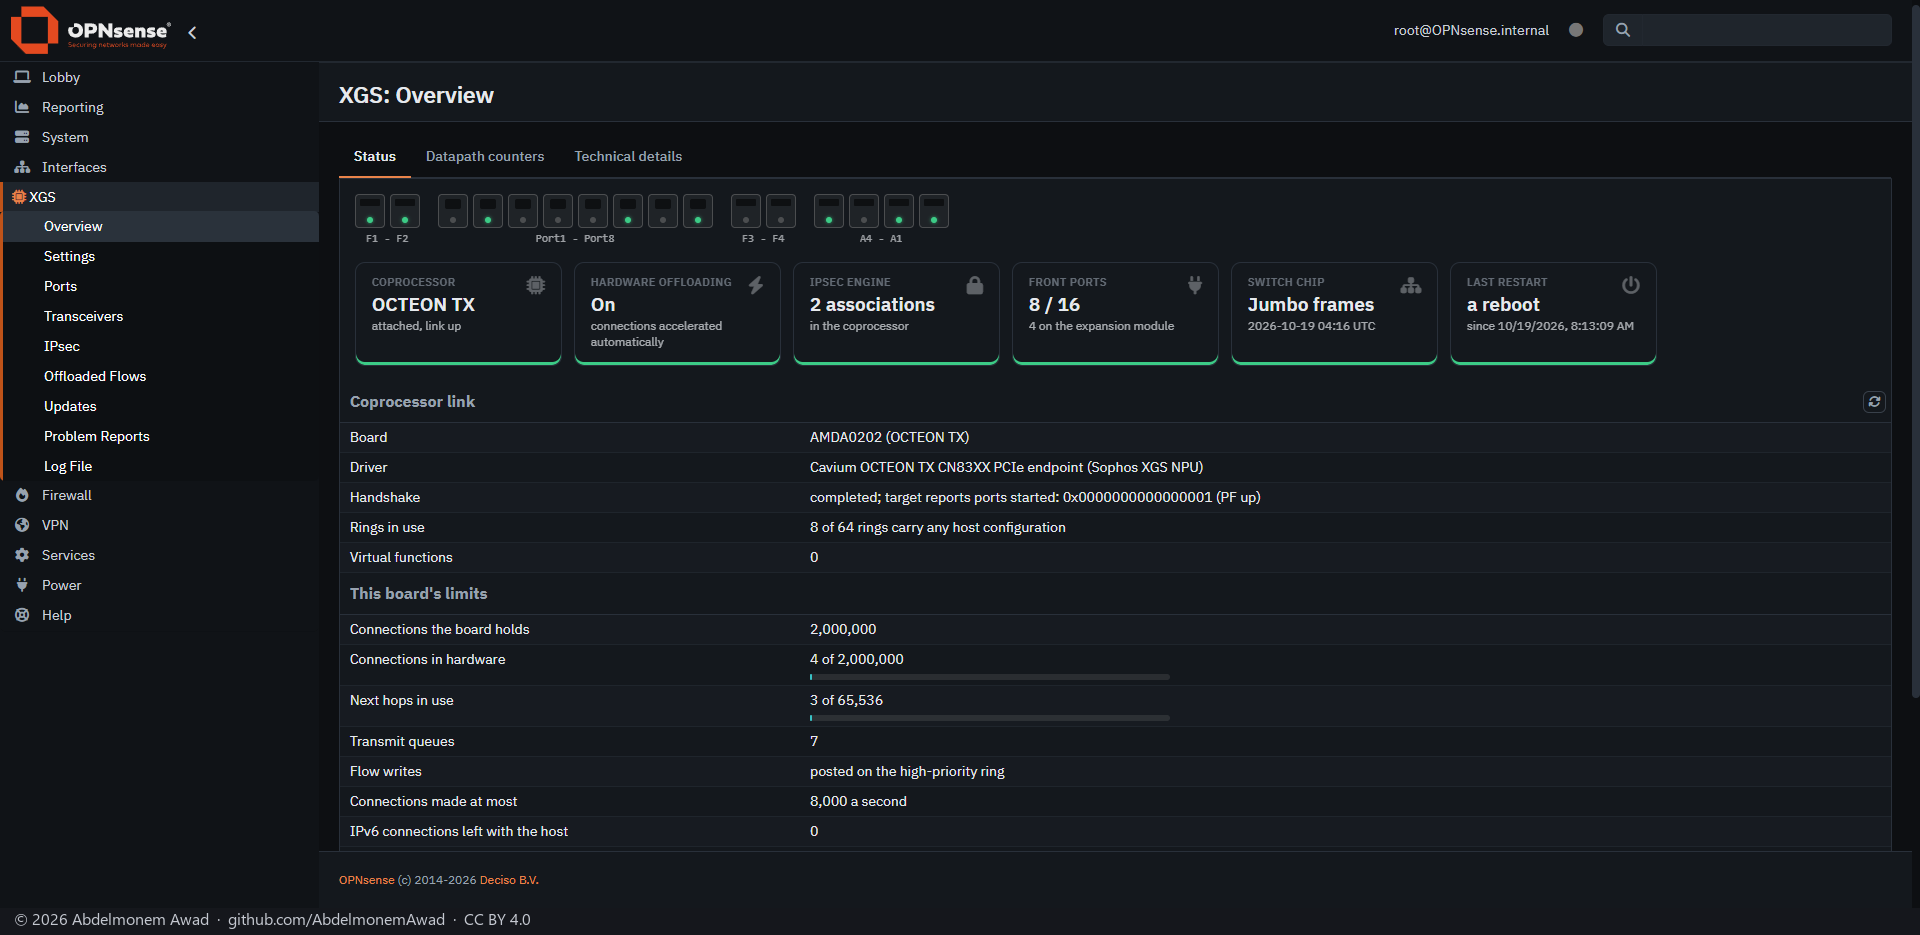Open the XGS Ports page
The height and width of the screenshot is (935, 1920).
(162, 286)
